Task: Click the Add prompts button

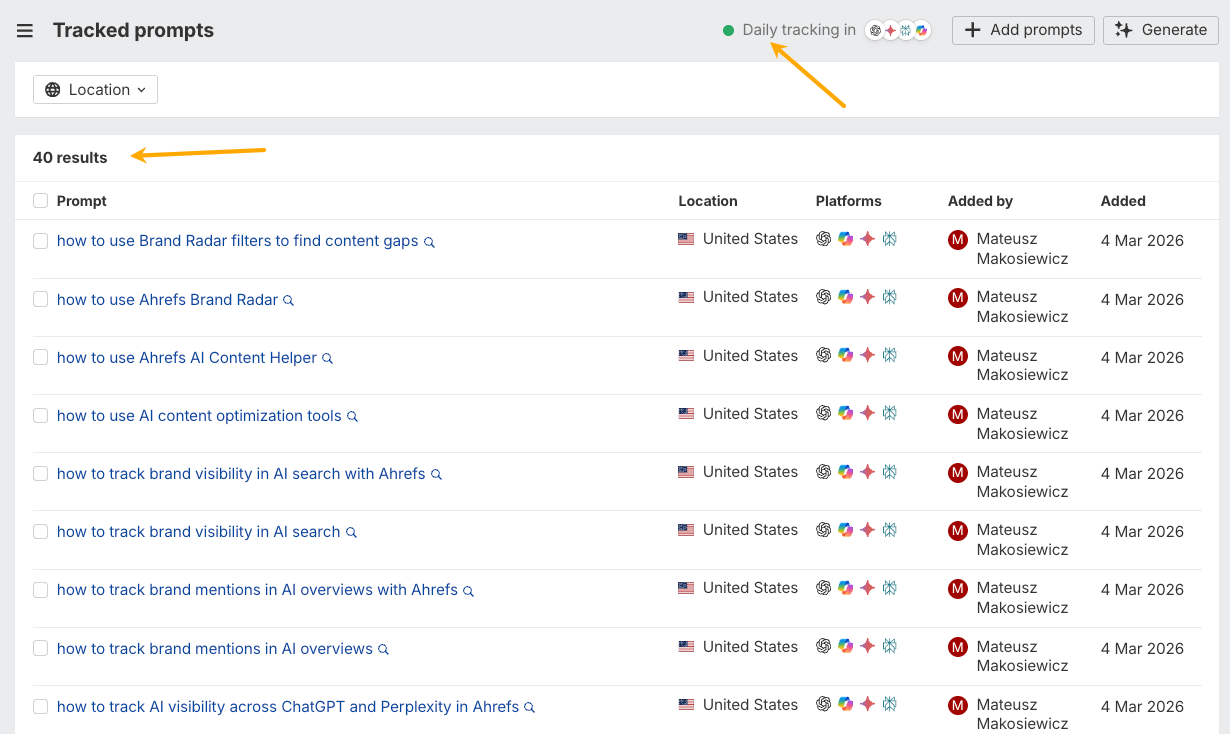Action: (x=1022, y=30)
